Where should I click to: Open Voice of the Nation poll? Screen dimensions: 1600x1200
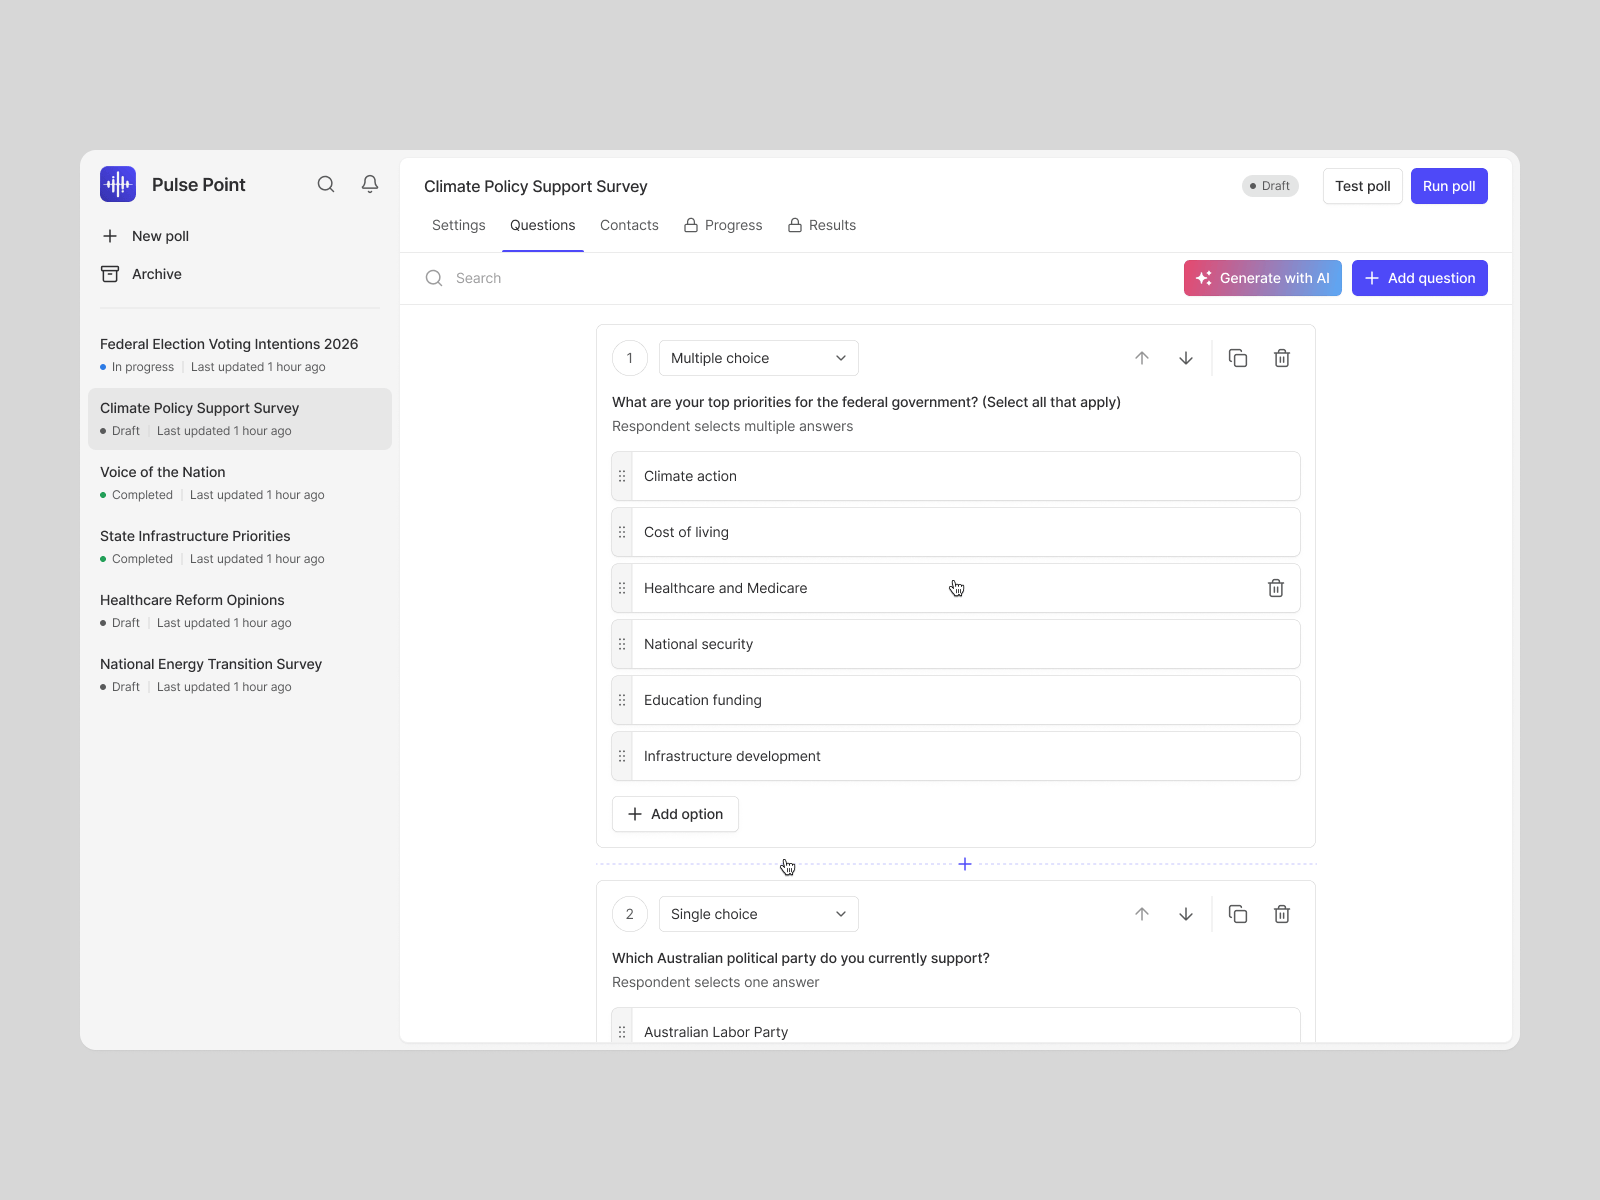[x=240, y=483]
